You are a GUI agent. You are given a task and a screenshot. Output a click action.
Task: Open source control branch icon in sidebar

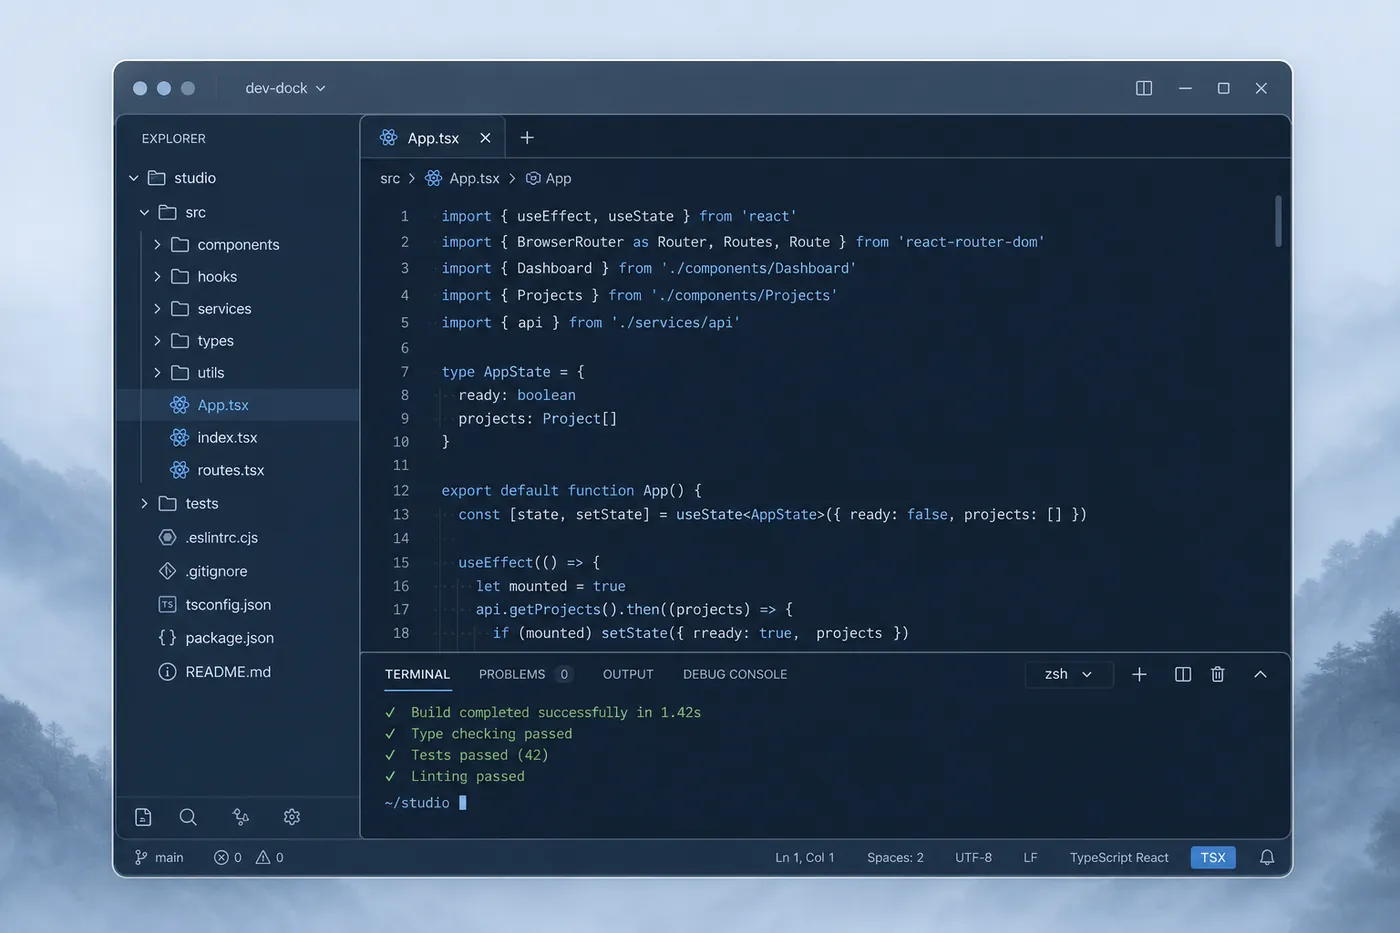click(241, 817)
